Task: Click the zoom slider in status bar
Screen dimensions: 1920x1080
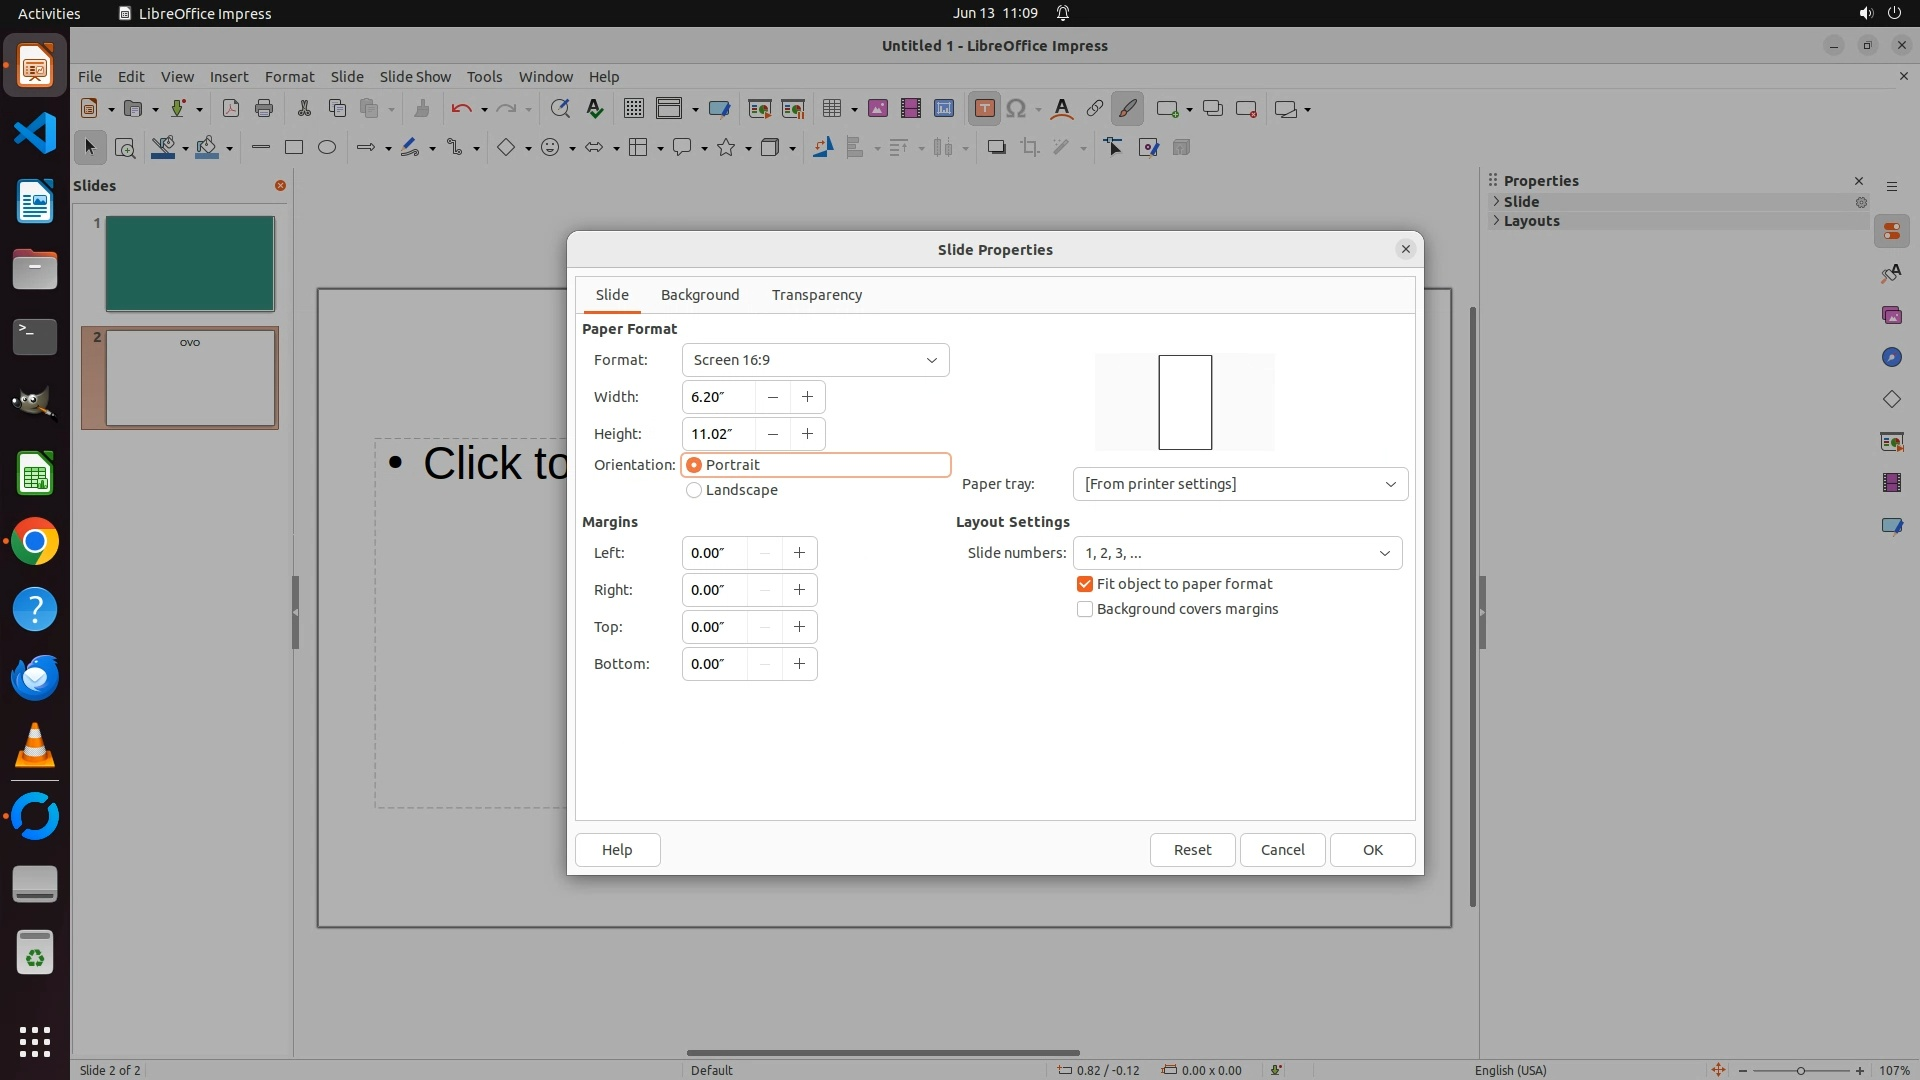Action: click(x=1800, y=1070)
